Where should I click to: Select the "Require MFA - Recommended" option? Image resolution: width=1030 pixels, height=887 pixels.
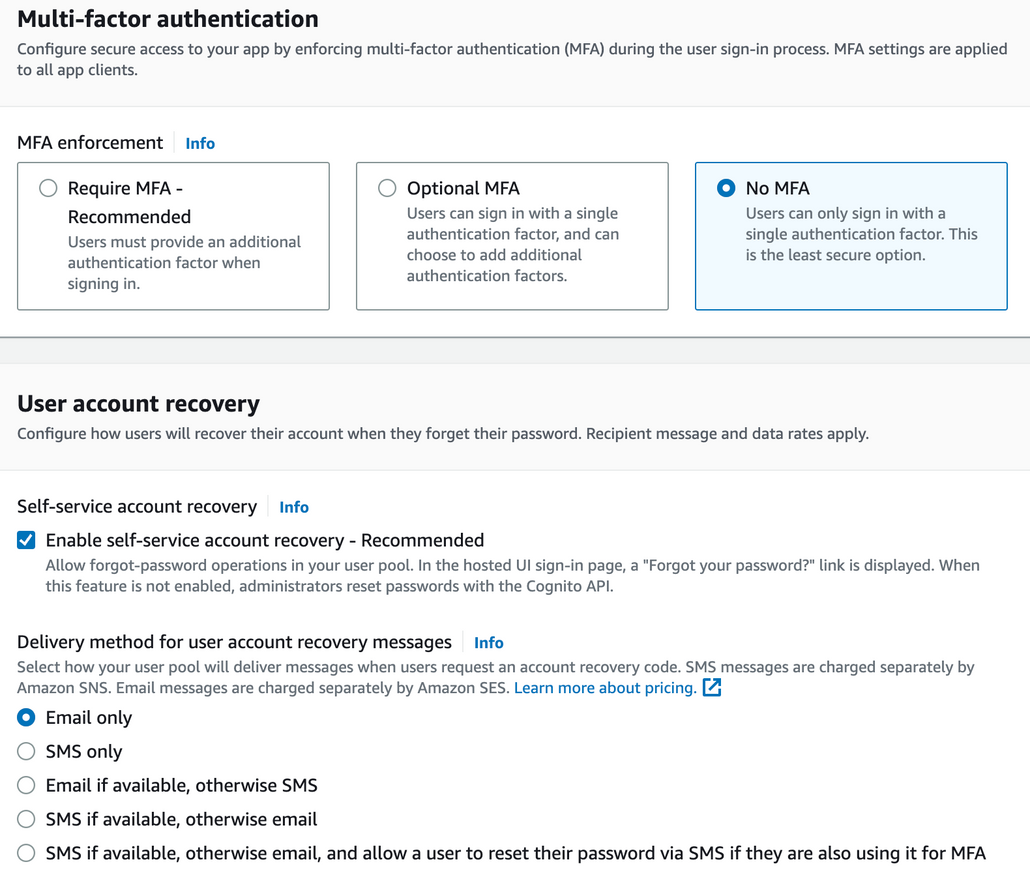click(x=47, y=187)
